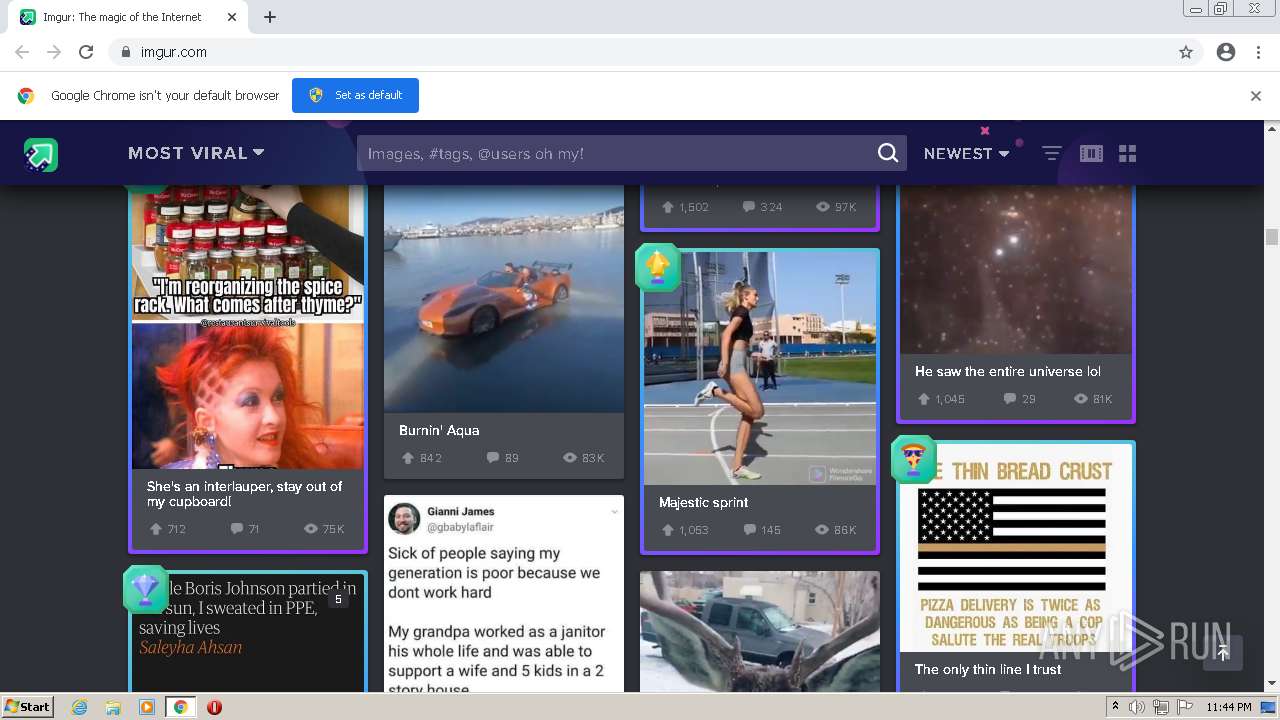1280x720 pixels.
Task: Open "He saw the entire universe lol" title
Action: pos(1008,371)
